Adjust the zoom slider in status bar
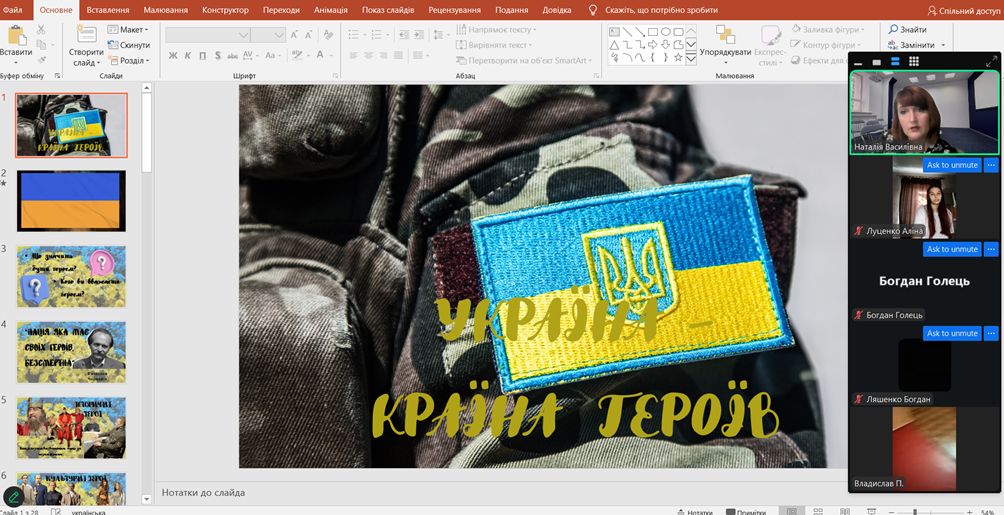This screenshot has width=1004, height=515. [914, 511]
